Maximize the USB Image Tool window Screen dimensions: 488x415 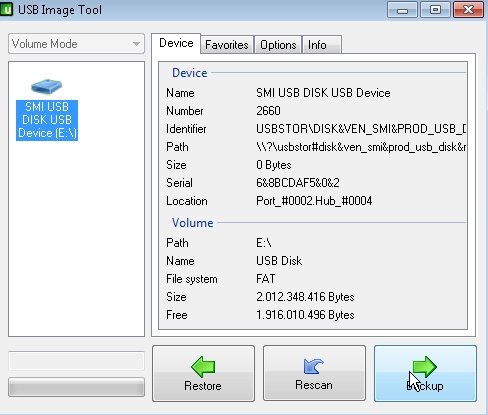[435, 10]
